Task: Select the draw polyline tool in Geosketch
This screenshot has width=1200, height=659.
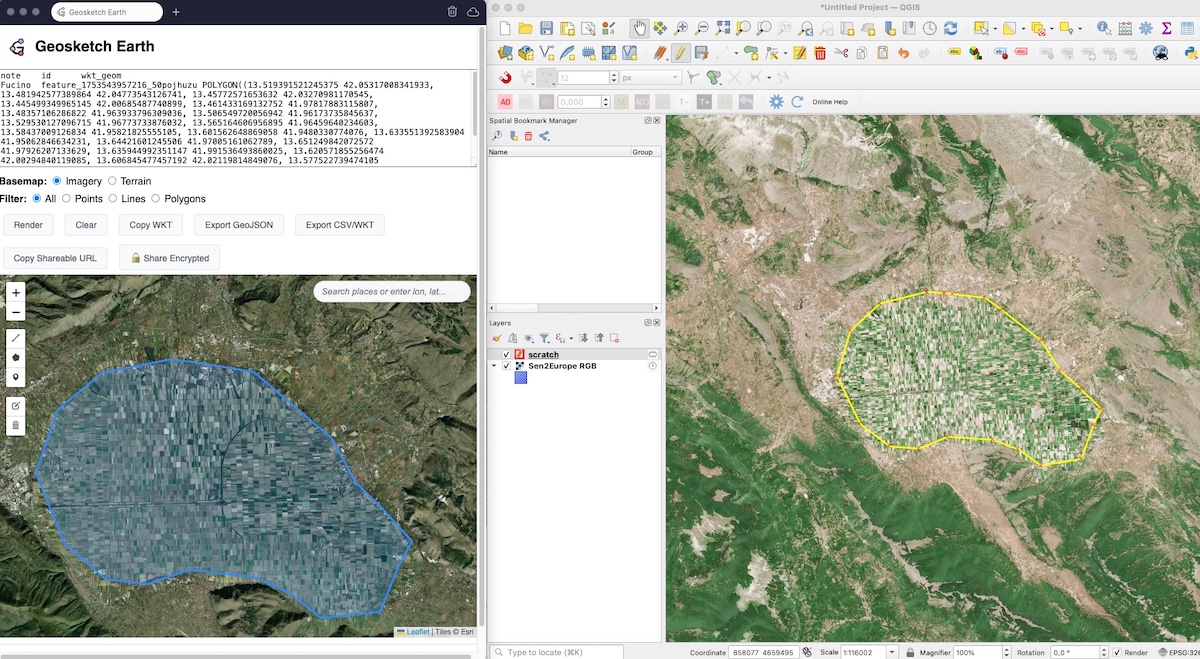Action: tap(16, 339)
